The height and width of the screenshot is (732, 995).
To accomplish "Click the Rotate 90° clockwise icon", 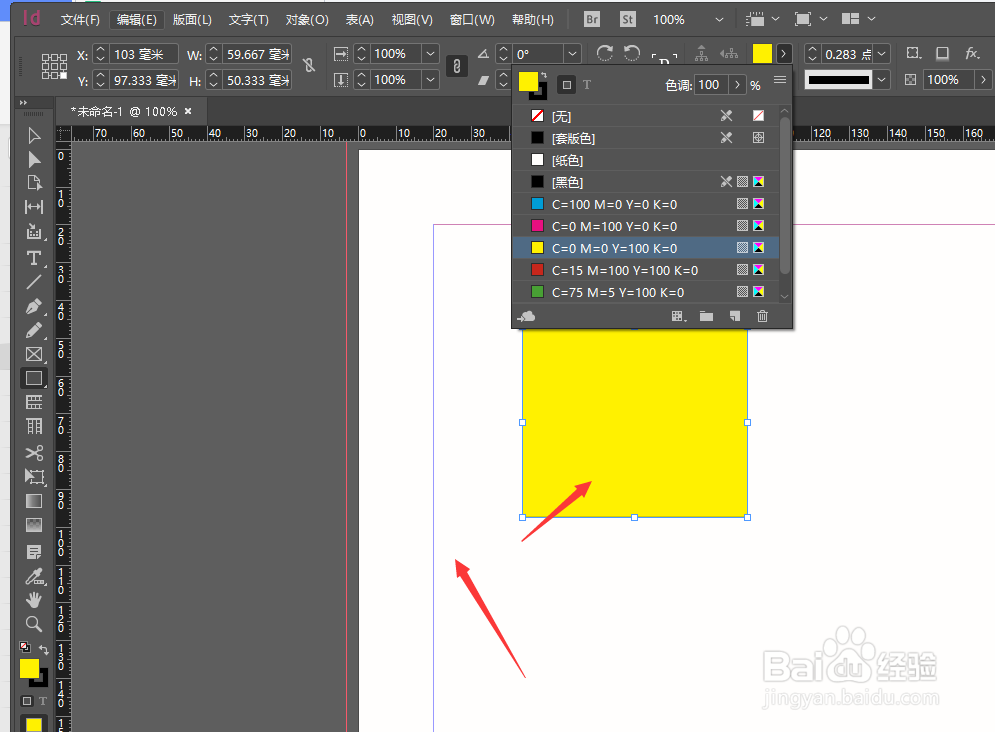I will [605, 53].
